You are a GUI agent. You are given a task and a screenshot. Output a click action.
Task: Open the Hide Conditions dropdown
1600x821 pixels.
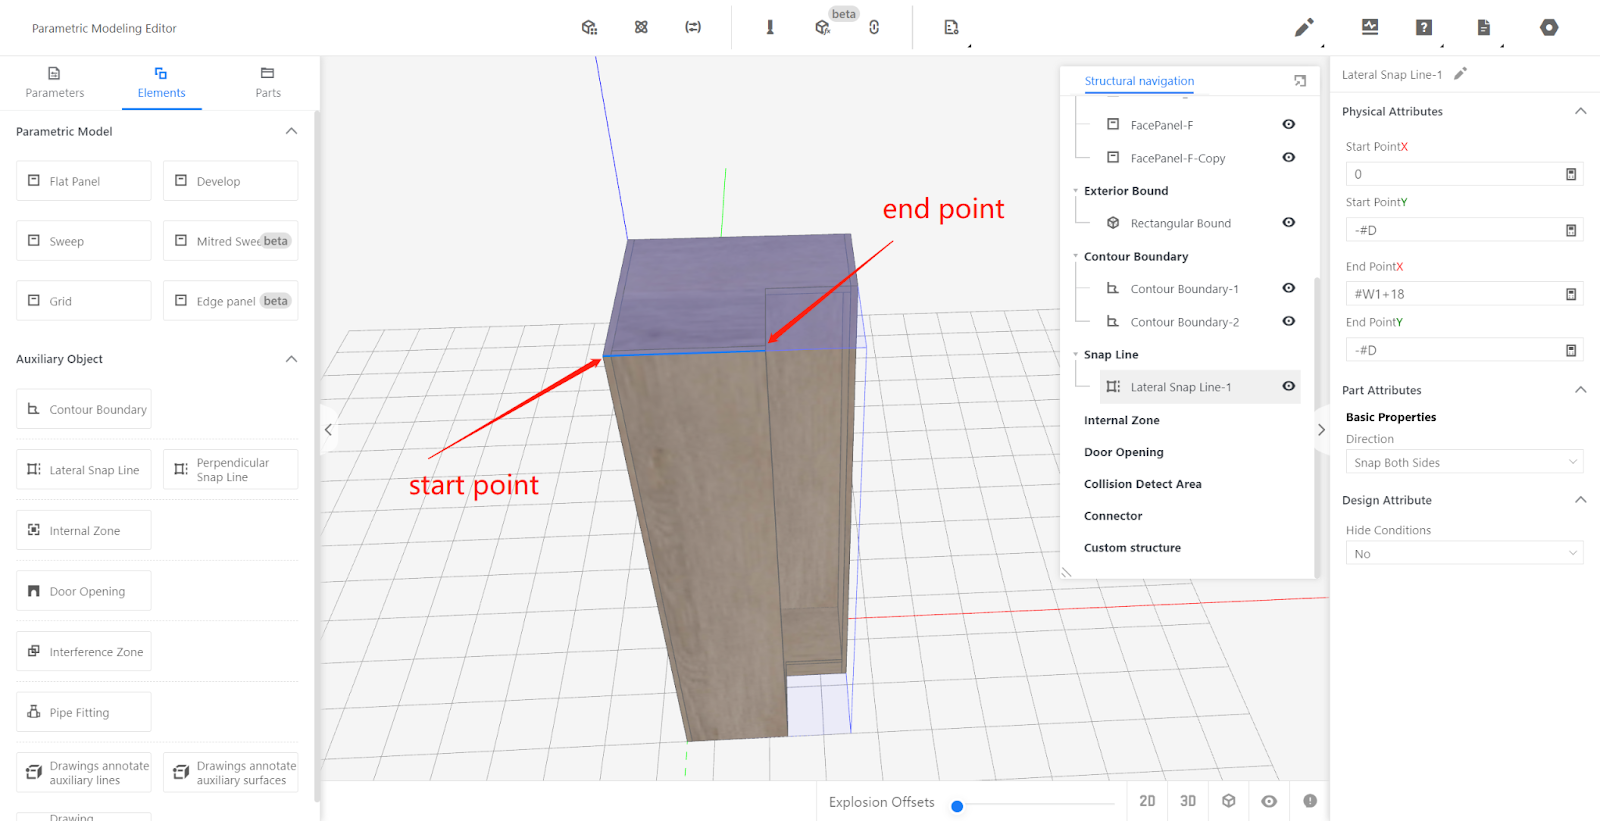point(1464,554)
